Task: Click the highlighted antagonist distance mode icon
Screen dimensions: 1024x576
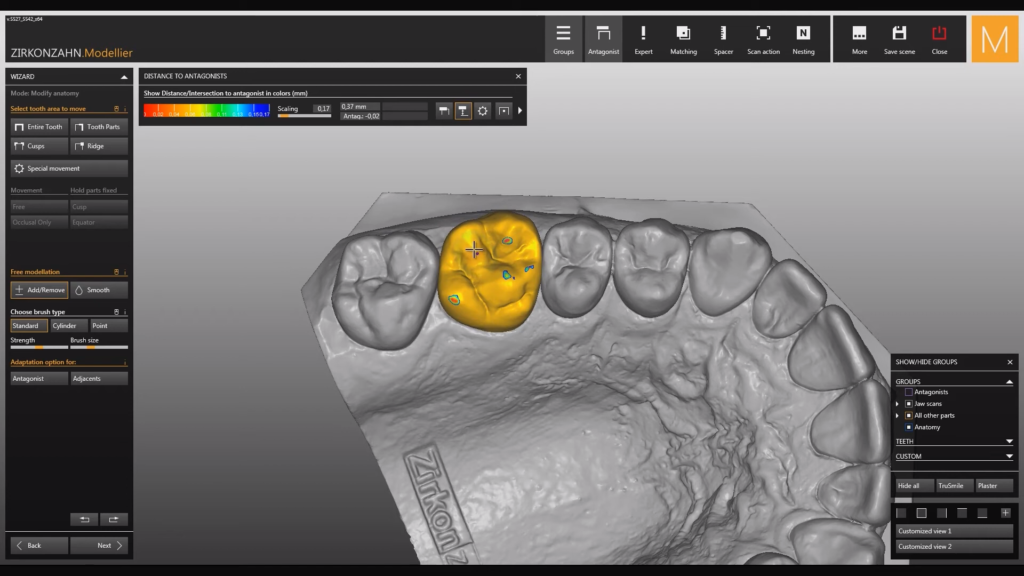Action: [x=463, y=111]
